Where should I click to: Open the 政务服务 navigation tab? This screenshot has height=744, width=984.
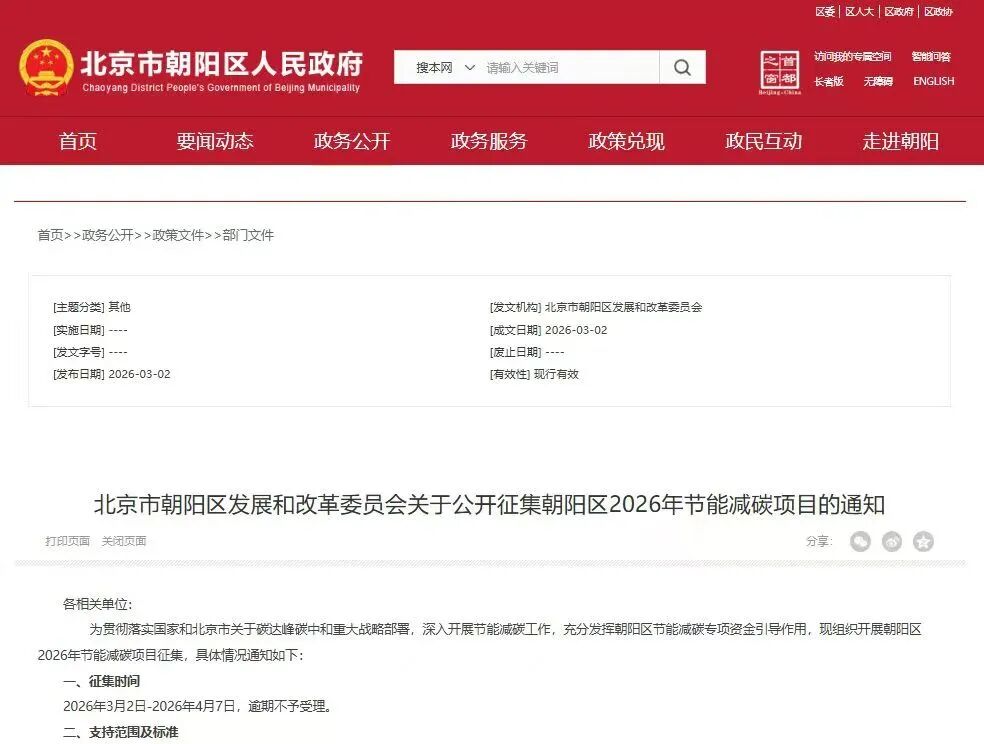tap(489, 141)
